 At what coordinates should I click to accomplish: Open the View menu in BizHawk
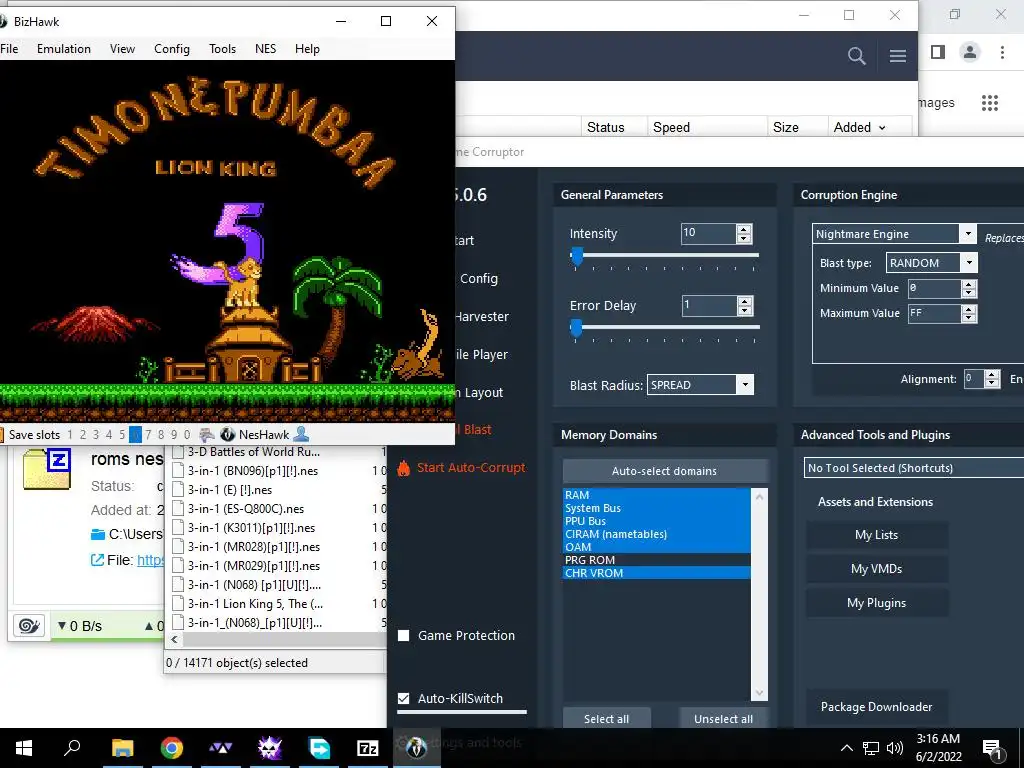(x=122, y=49)
